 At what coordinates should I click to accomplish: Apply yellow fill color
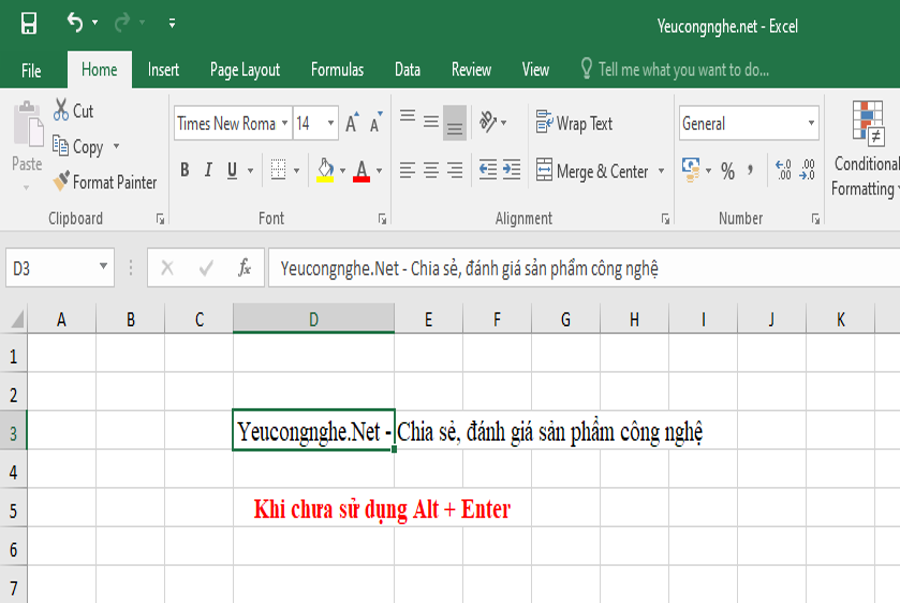[325, 170]
